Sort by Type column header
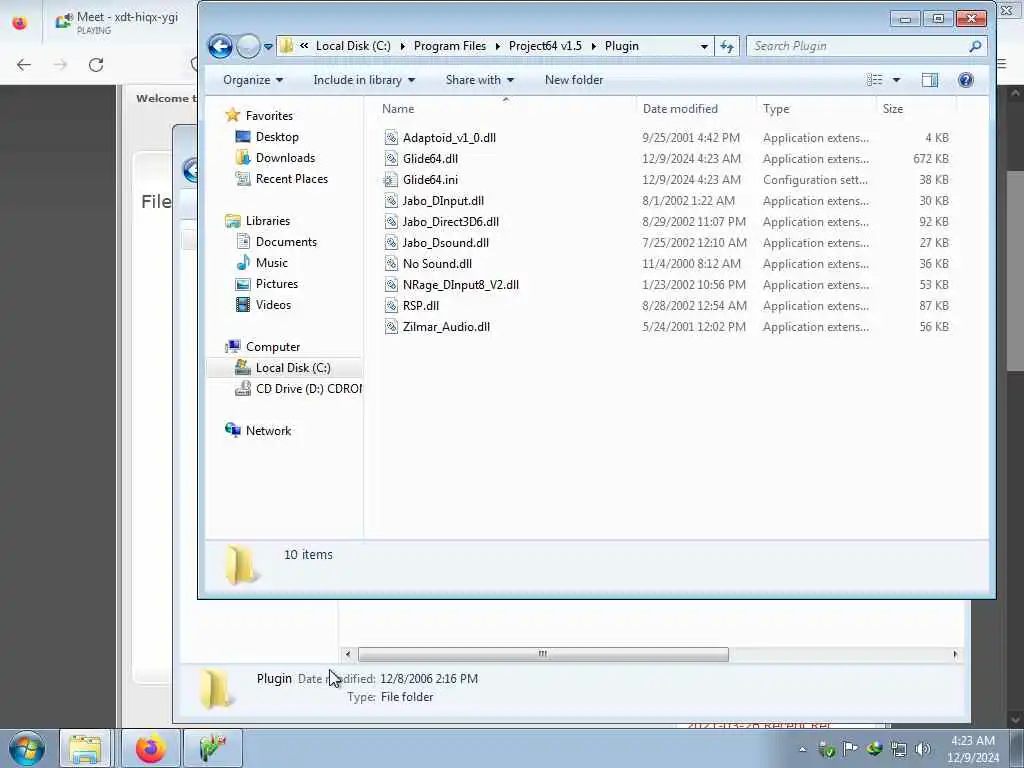Image resolution: width=1024 pixels, height=768 pixels. coord(816,108)
